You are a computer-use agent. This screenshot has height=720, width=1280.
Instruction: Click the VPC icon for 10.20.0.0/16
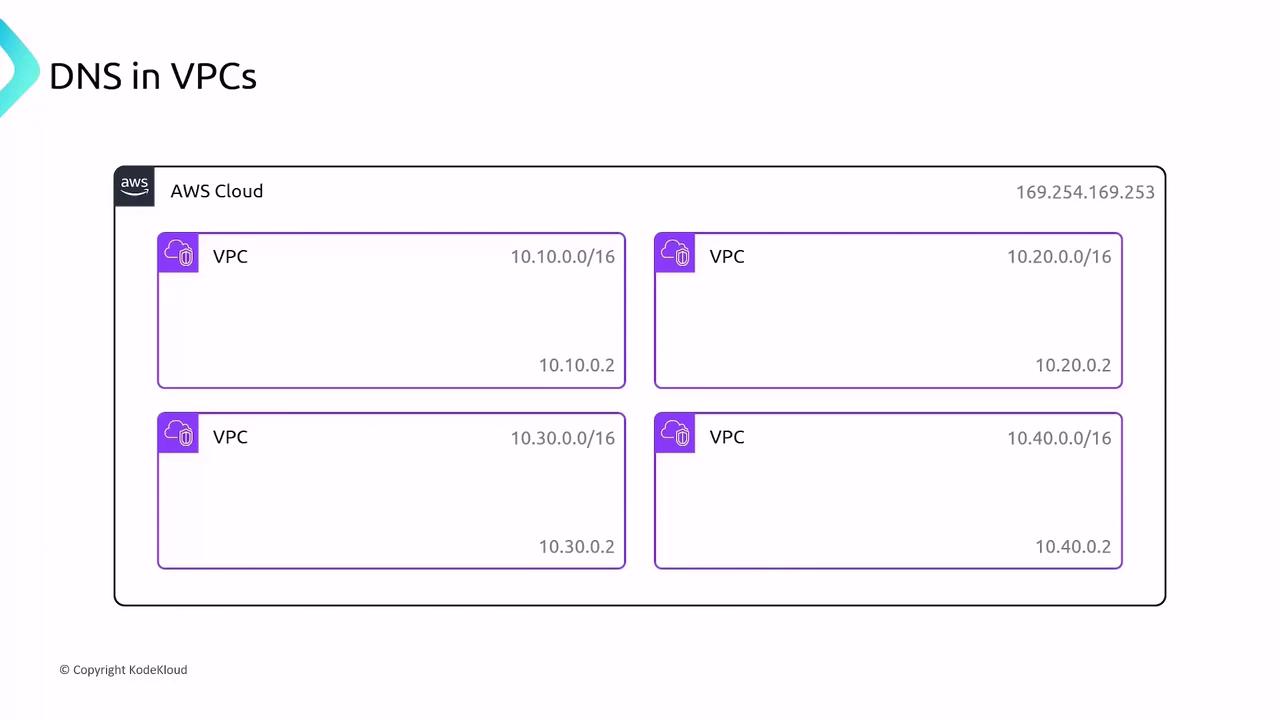675,254
